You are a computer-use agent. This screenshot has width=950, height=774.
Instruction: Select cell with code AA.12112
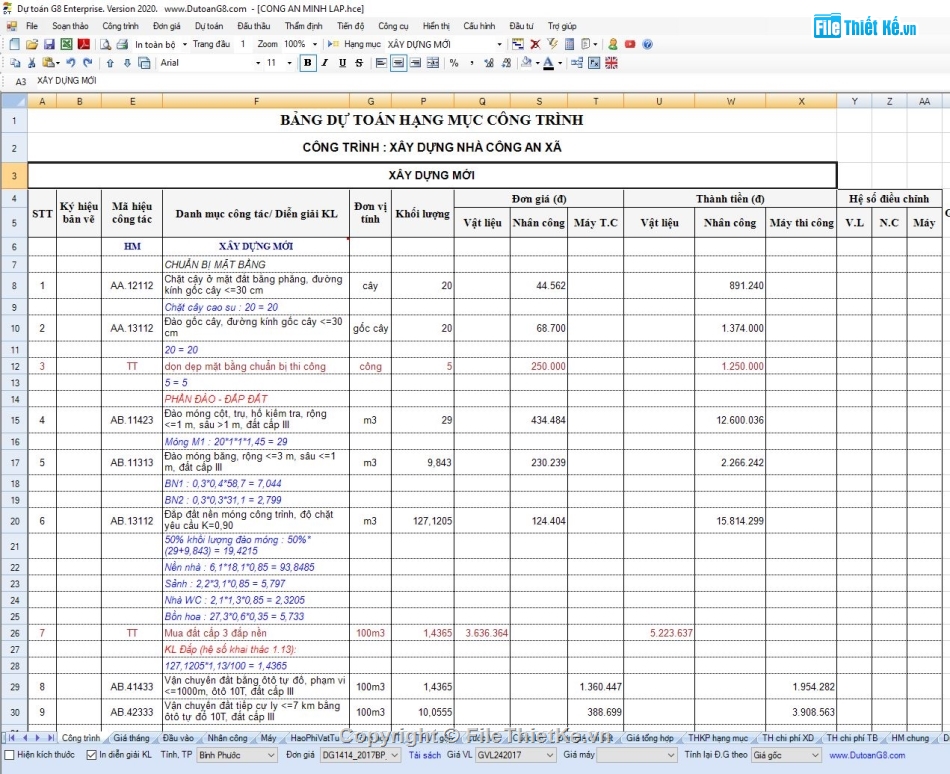pos(132,285)
